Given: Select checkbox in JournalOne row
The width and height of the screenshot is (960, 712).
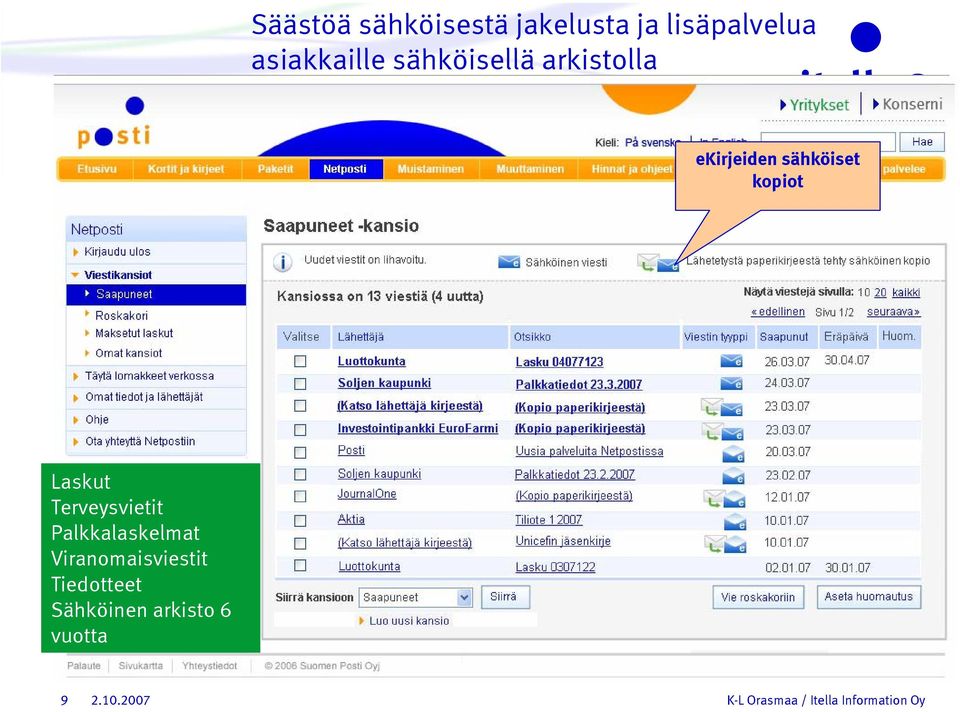Looking at the screenshot, I should (300, 496).
